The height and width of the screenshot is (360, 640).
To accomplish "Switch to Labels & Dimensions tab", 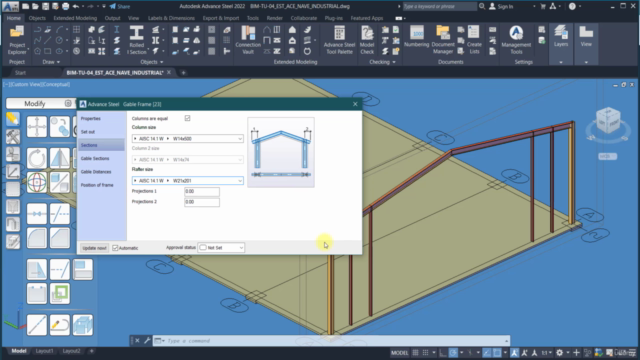I will [x=171, y=18].
